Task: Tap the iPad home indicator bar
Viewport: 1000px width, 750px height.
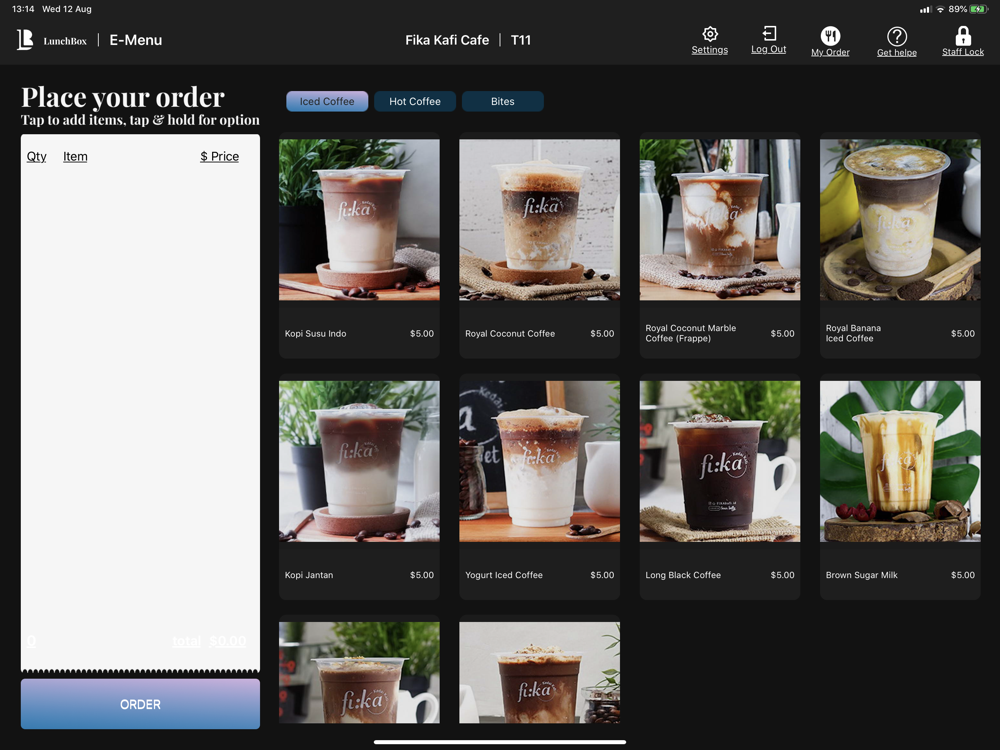Action: (x=500, y=742)
